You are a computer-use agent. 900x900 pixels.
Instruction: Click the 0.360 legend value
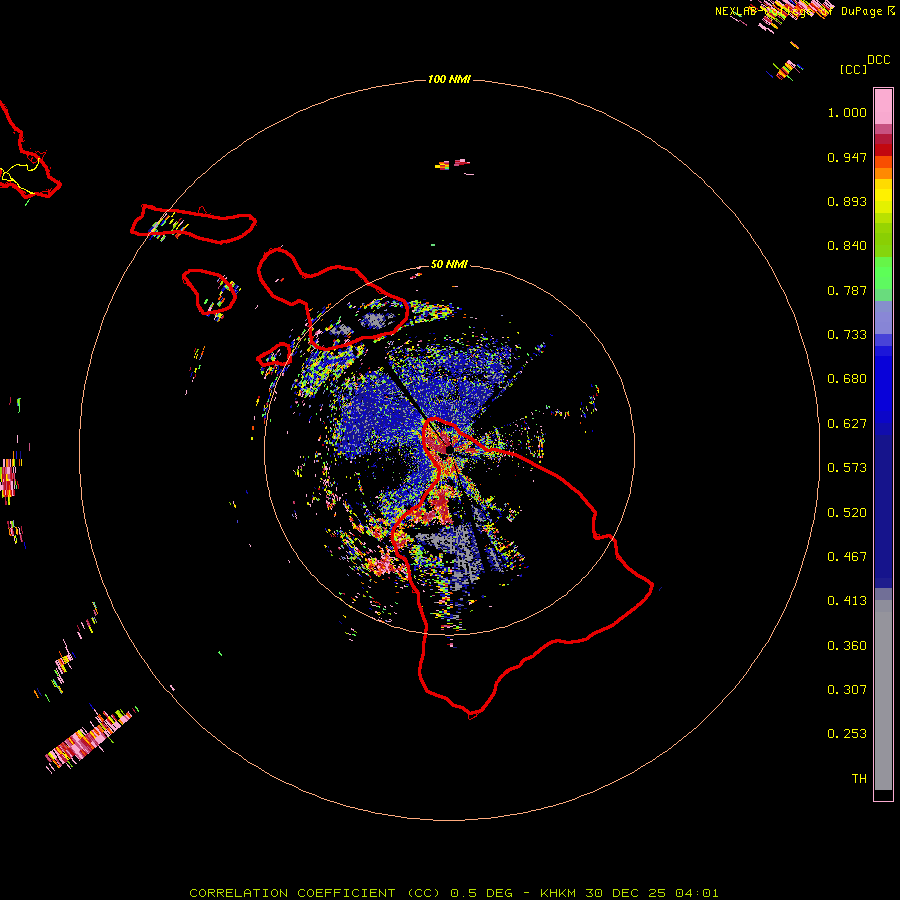tap(847, 646)
